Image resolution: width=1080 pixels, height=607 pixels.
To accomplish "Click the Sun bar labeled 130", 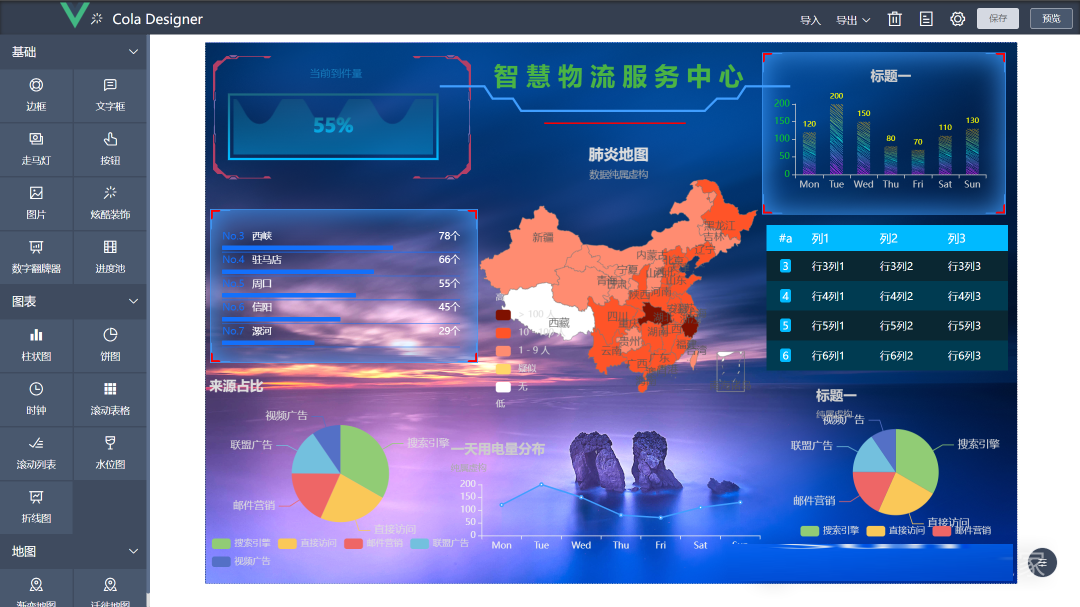I will click(972, 151).
